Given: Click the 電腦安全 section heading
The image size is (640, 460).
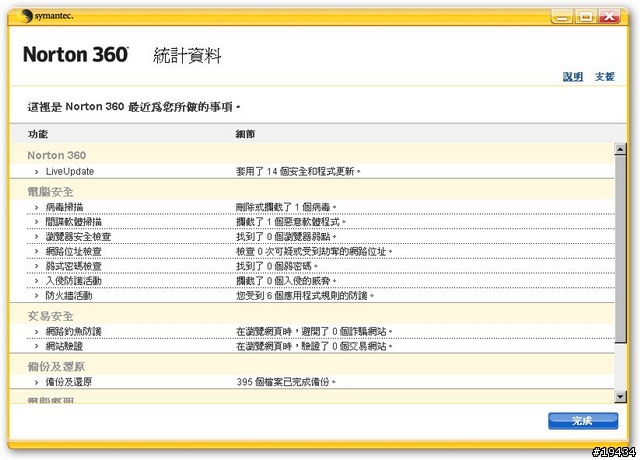Looking at the screenshot, I should coord(50,191).
